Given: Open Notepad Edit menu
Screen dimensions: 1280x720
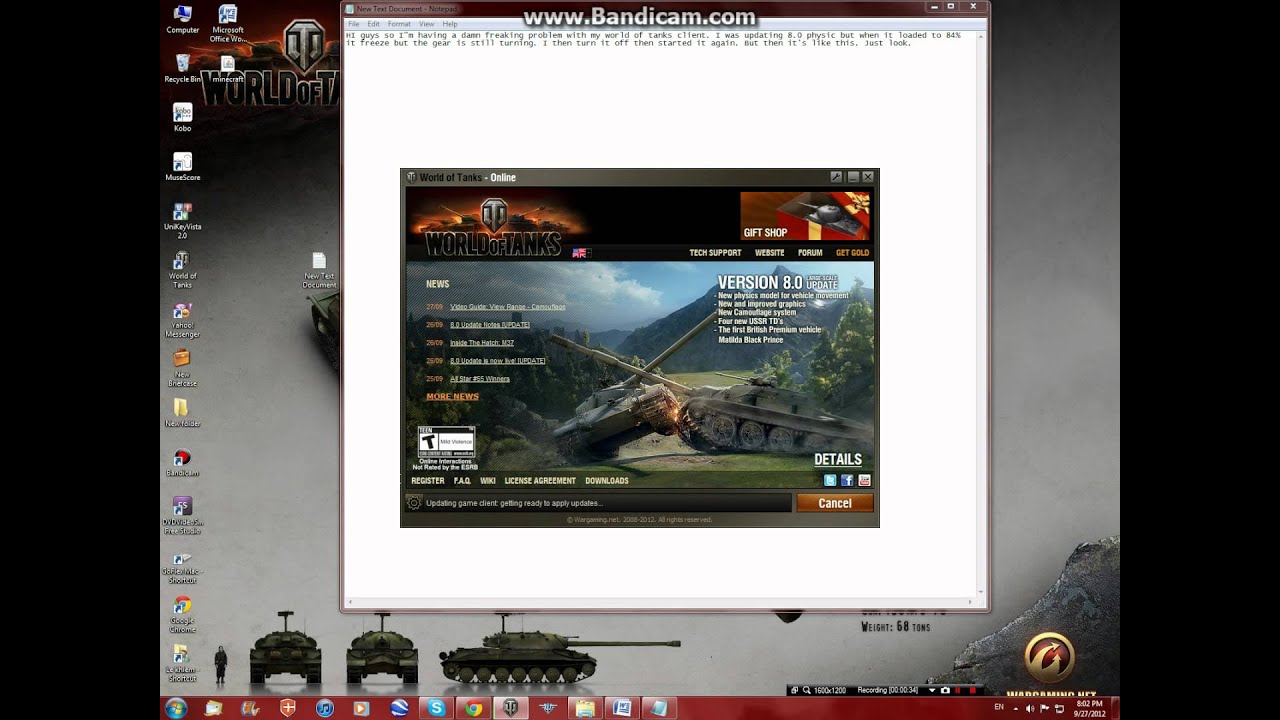Looking at the screenshot, I should (373, 24).
